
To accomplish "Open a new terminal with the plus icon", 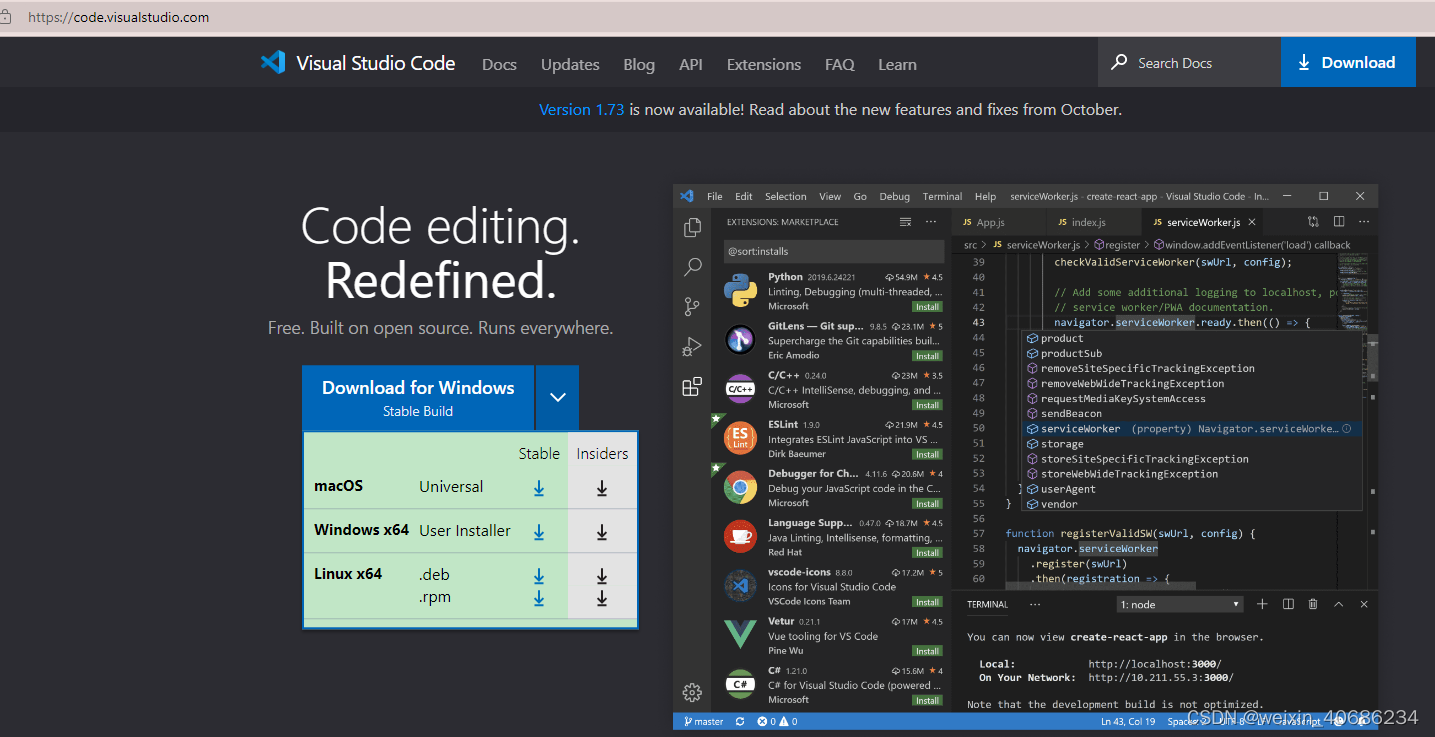I will coord(1262,604).
